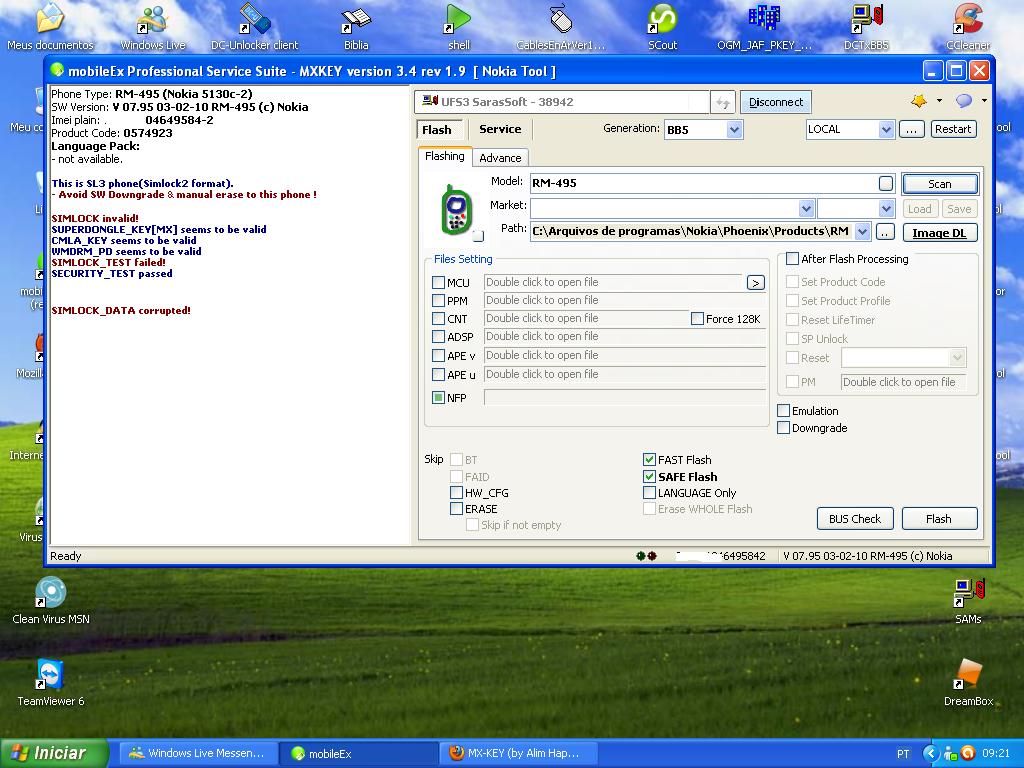
Task: Tick the LANGUAGE Only checkbox
Action: [649, 493]
